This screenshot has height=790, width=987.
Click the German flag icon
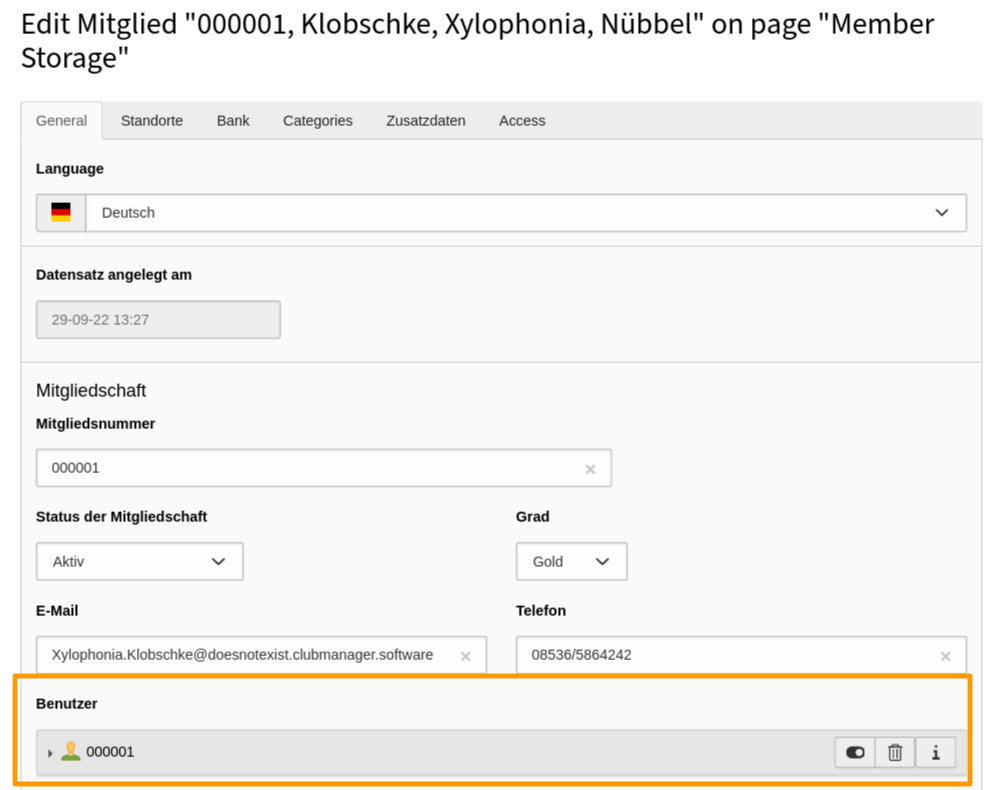pos(62,212)
